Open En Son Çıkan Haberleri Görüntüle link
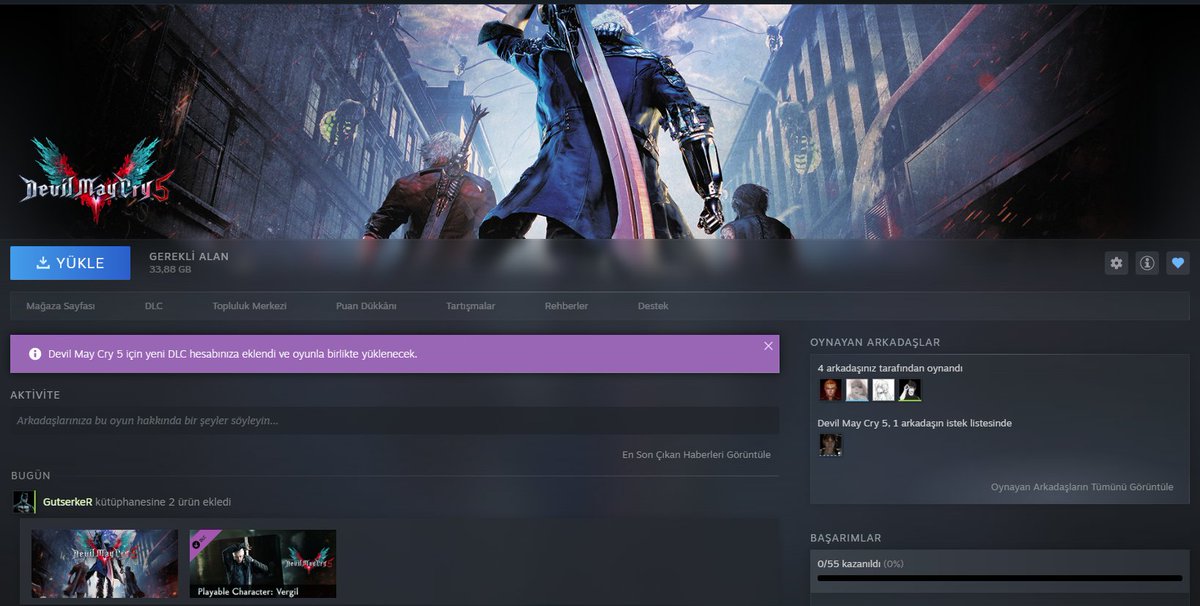Image resolution: width=1200 pixels, height=606 pixels. (696, 454)
